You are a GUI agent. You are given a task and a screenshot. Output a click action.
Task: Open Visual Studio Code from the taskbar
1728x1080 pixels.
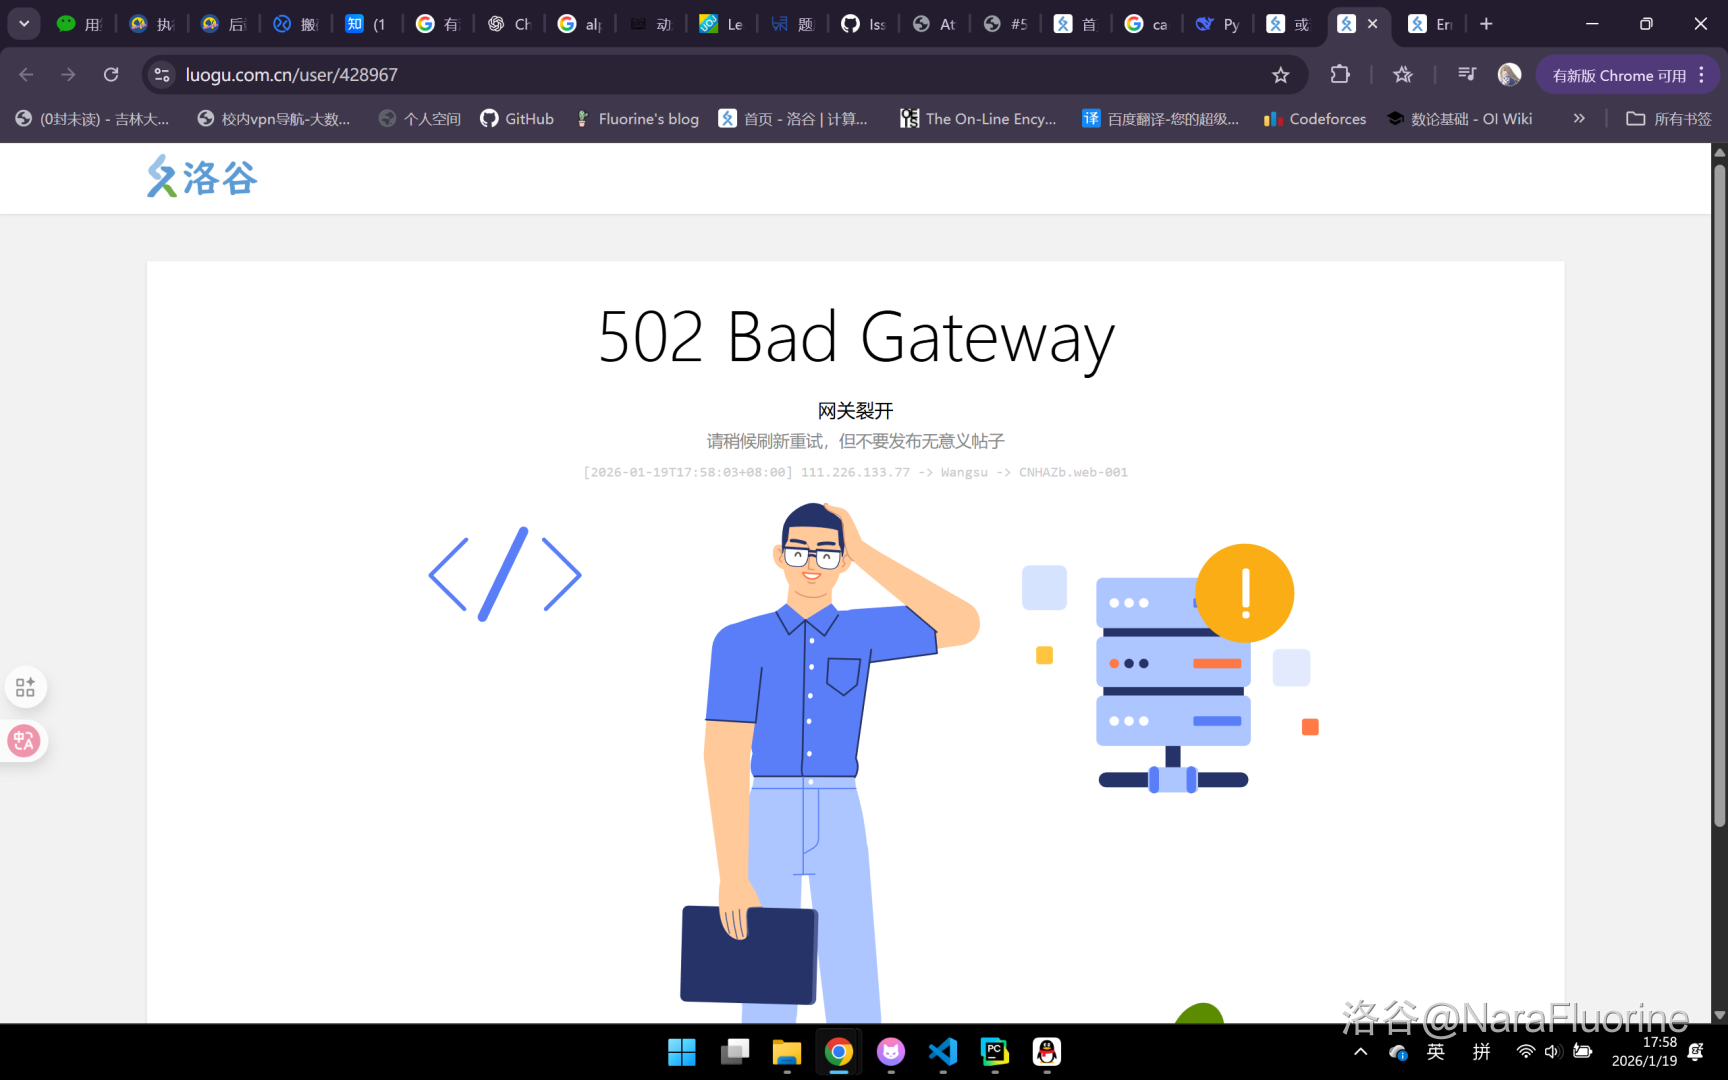coord(942,1052)
